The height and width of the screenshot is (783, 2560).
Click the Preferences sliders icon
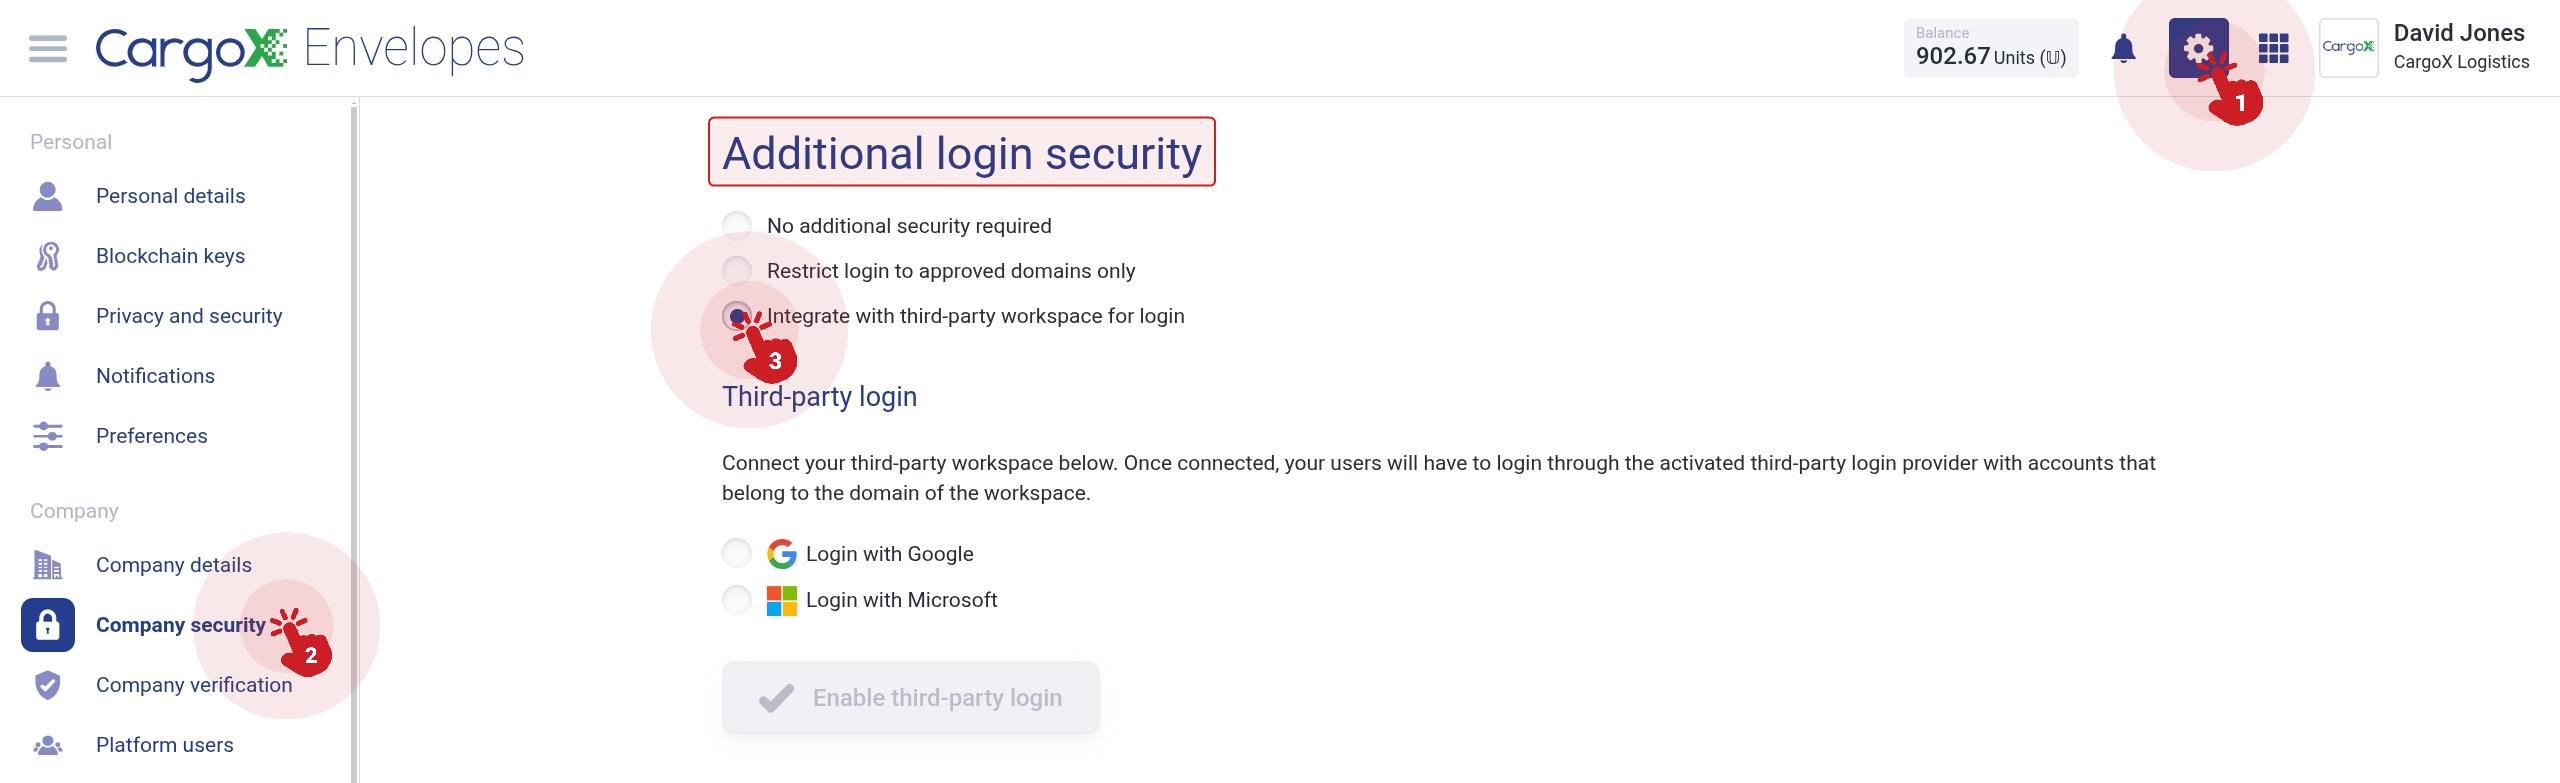coord(47,436)
